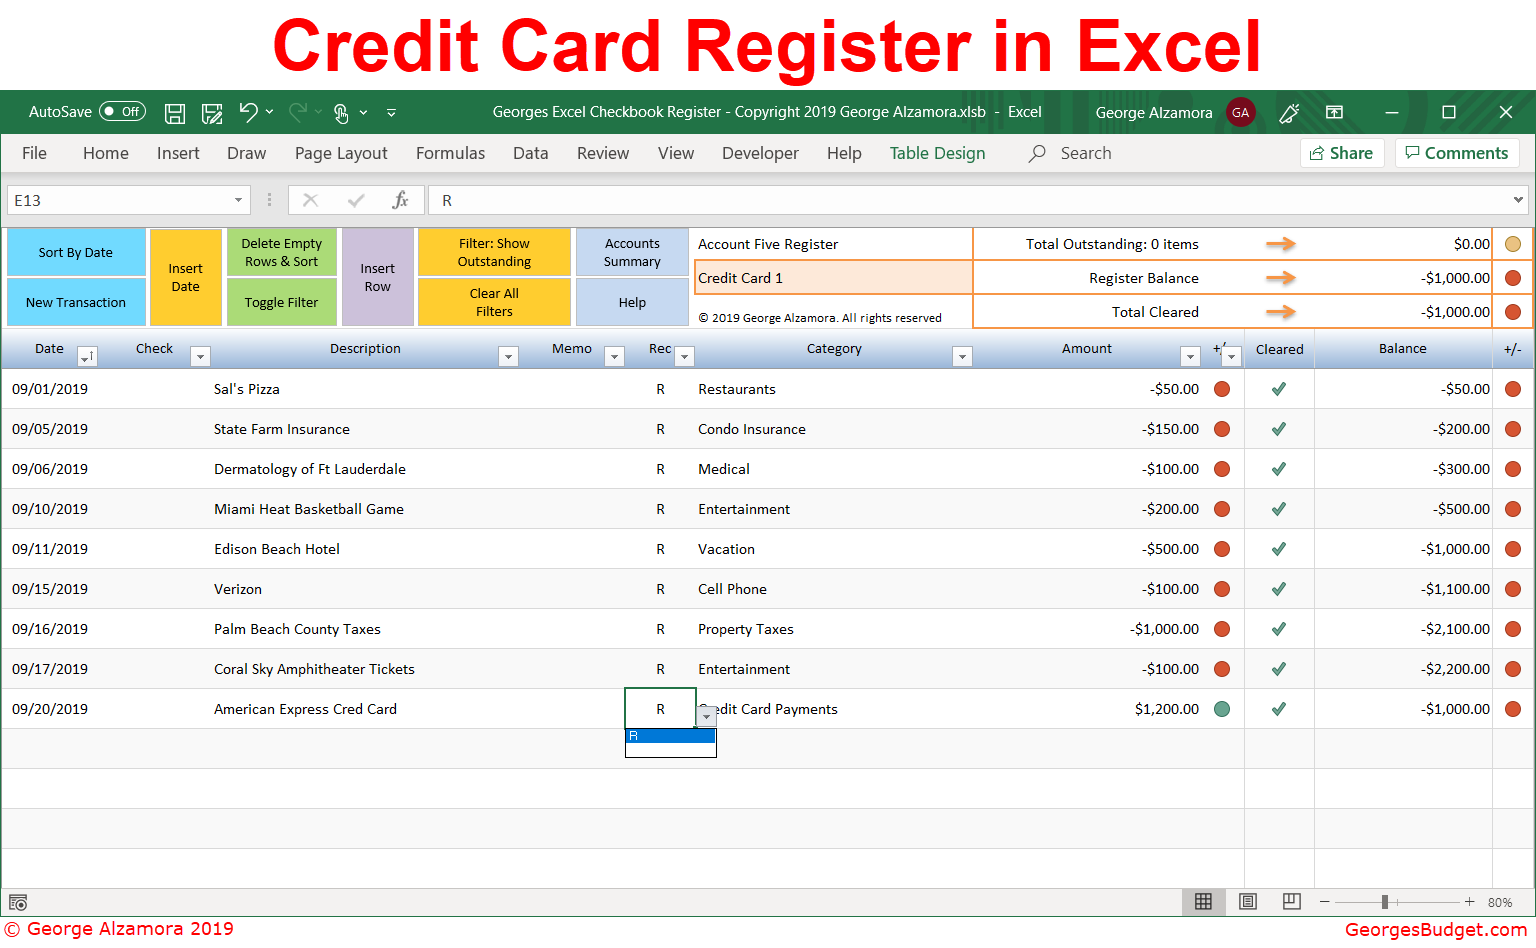Expand the formula bar chevron
Screen dimensions: 1536x948
pyautogui.click(x=1518, y=200)
